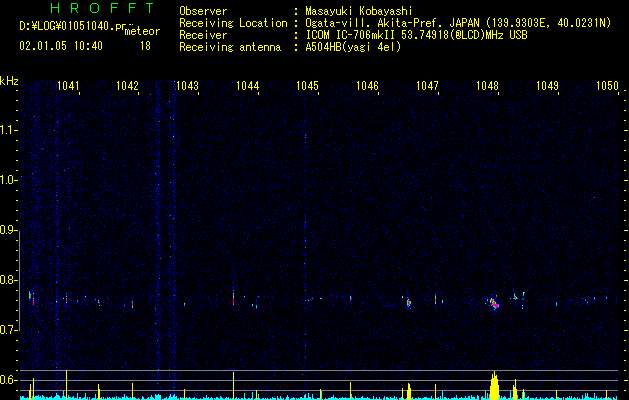Click the meteor count value 18

pos(145,46)
